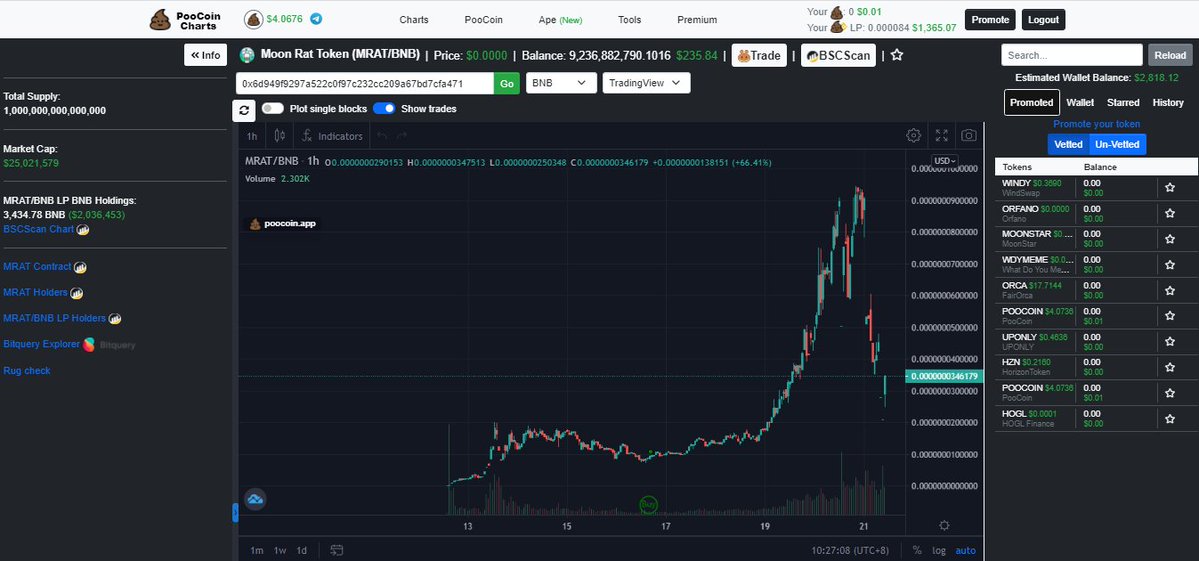Screen dimensions: 1199x561
Task: Star the ORCA token
Action: (1170, 290)
